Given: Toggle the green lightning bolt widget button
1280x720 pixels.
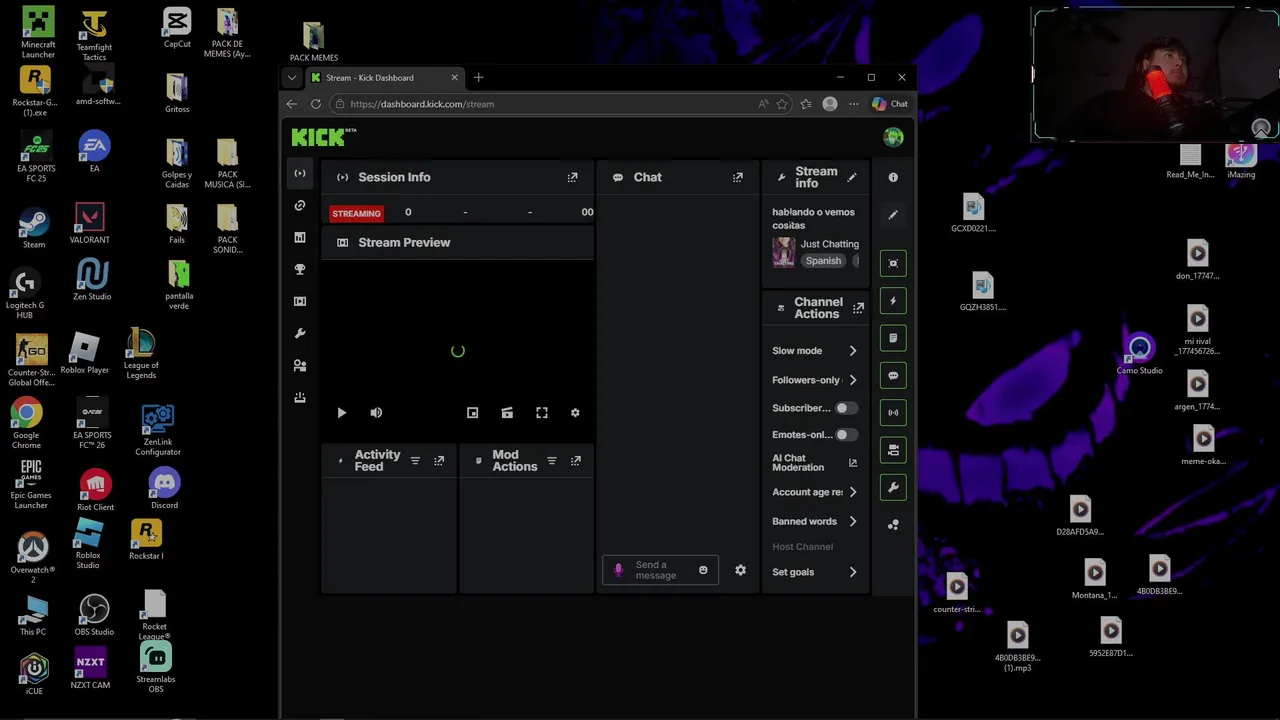Looking at the screenshot, I should tap(893, 301).
